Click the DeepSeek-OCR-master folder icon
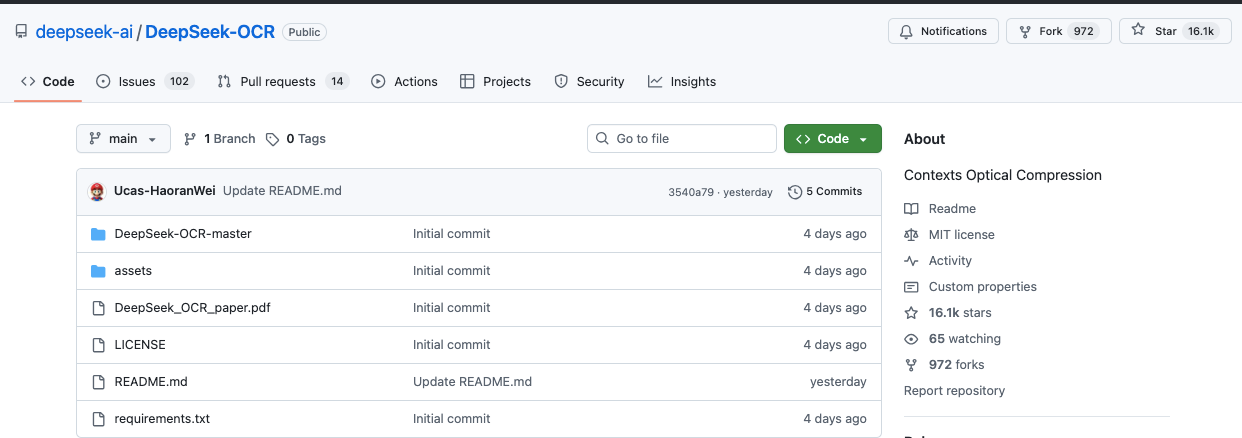The height and width of the screenshot is (438, 1242). point(98,234)
